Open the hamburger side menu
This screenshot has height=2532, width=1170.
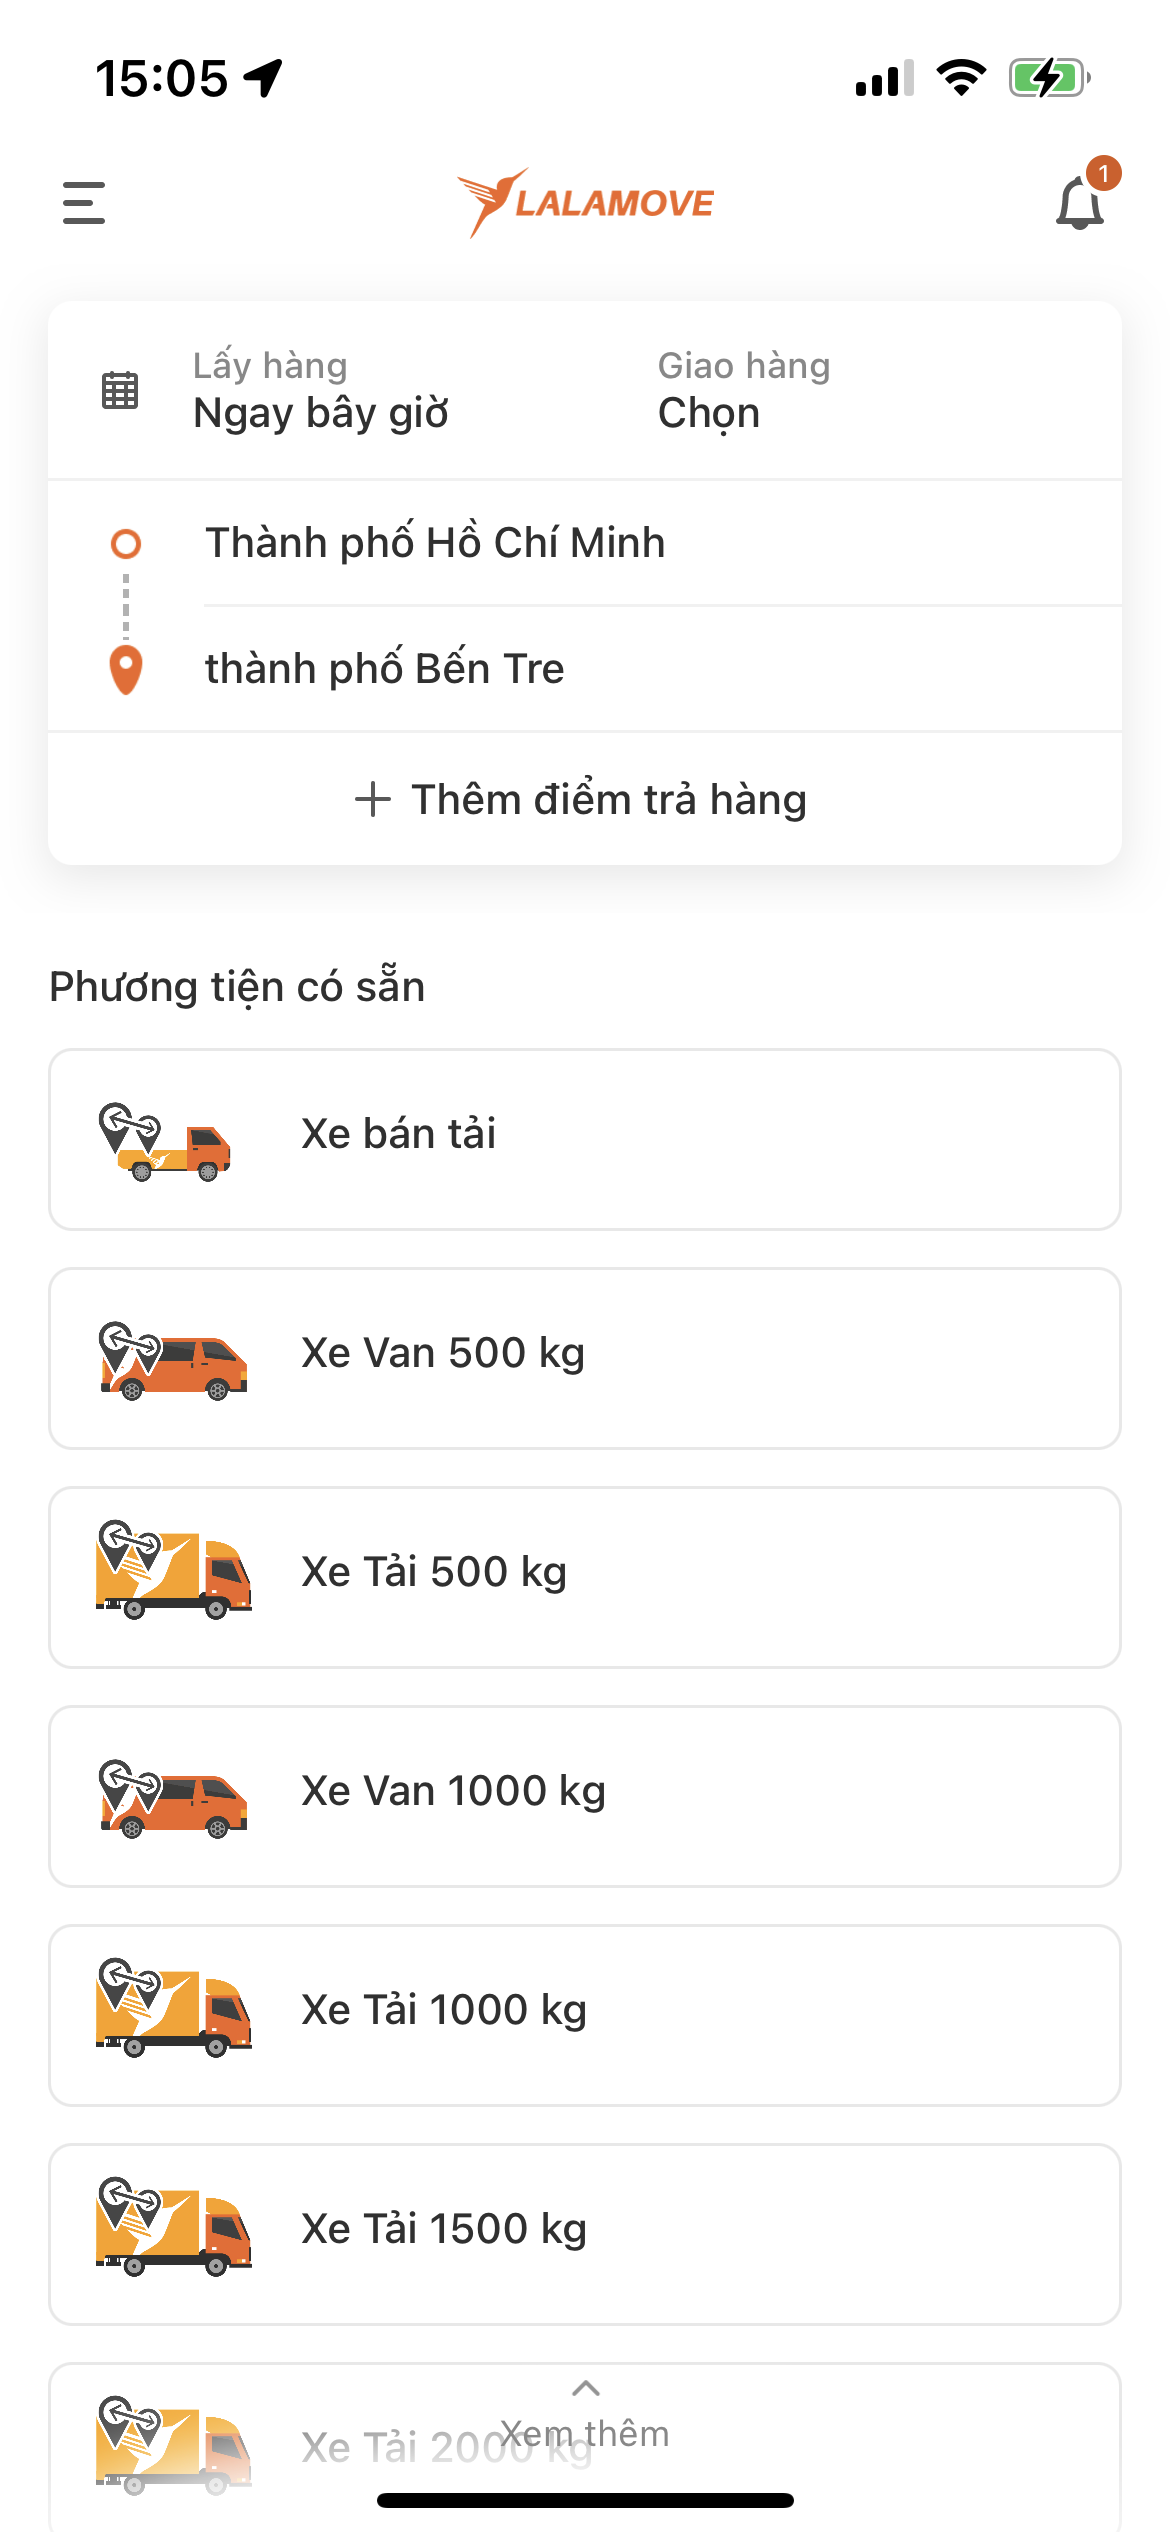[x=84, y=203]
